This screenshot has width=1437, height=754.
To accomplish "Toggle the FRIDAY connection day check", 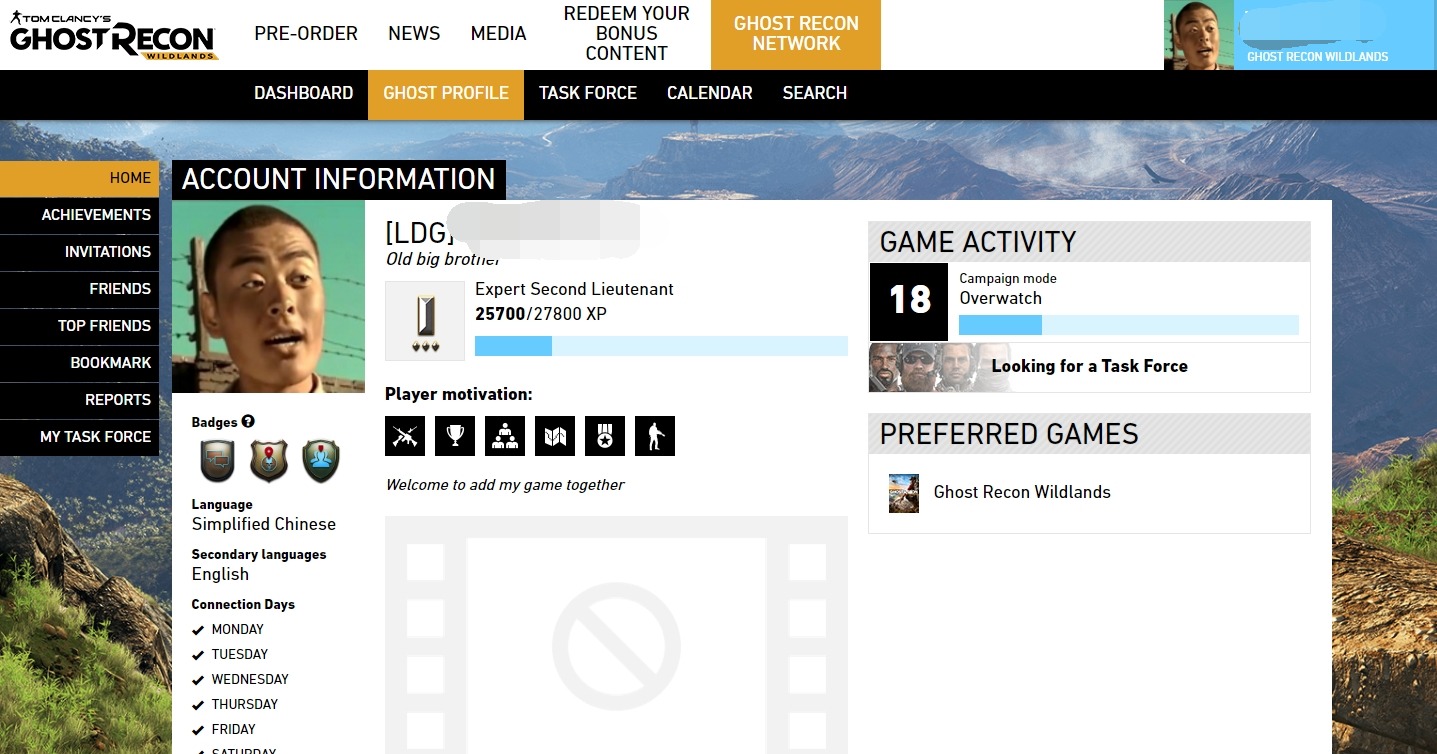I will coord(198,730).
